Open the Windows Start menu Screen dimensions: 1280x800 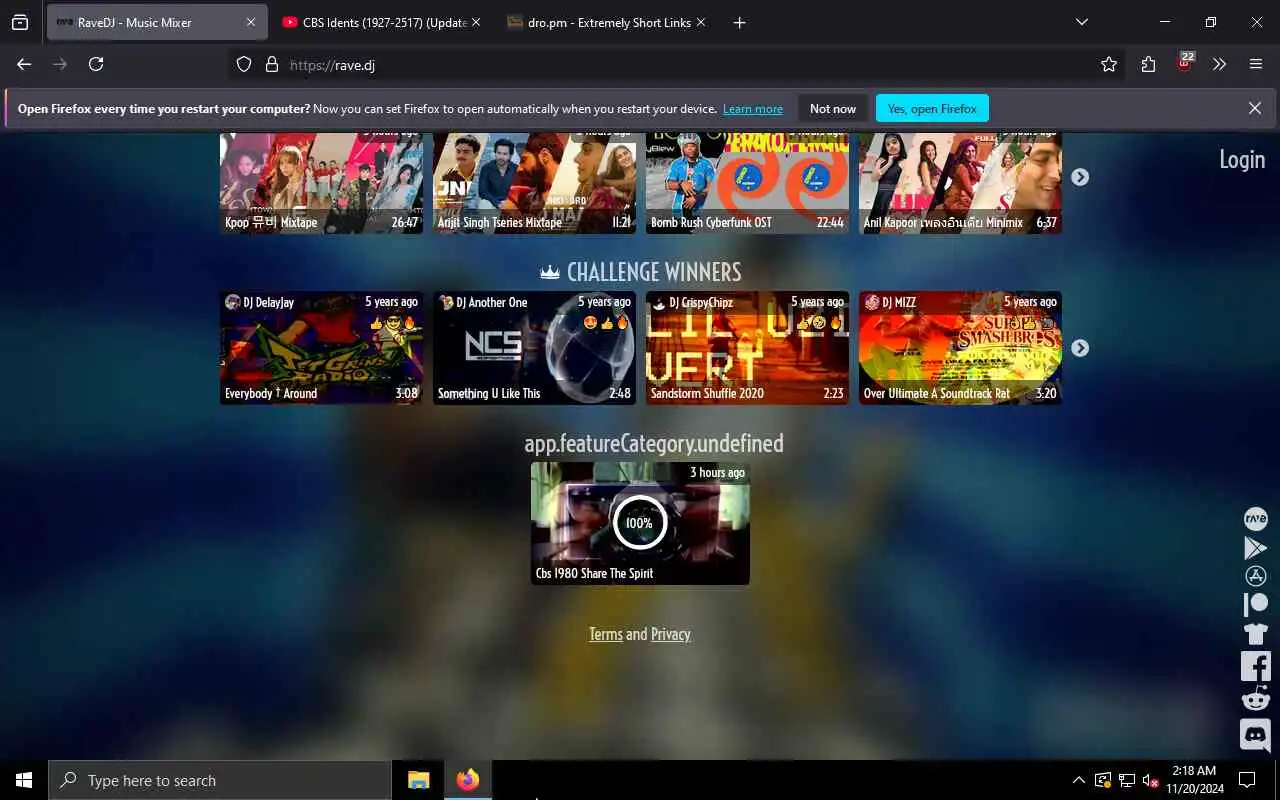(24, 780)
